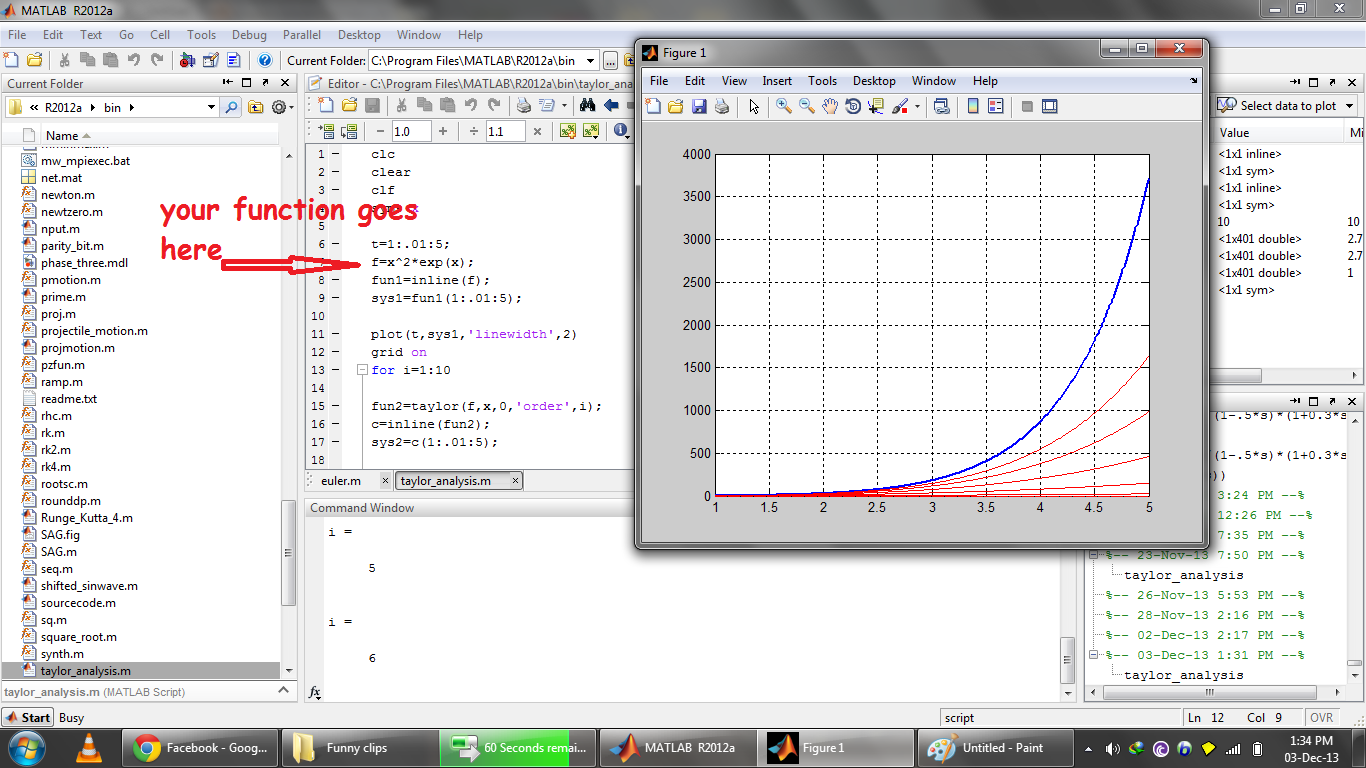Expand the R2012a bin address bar dropdown

(211, 107)
